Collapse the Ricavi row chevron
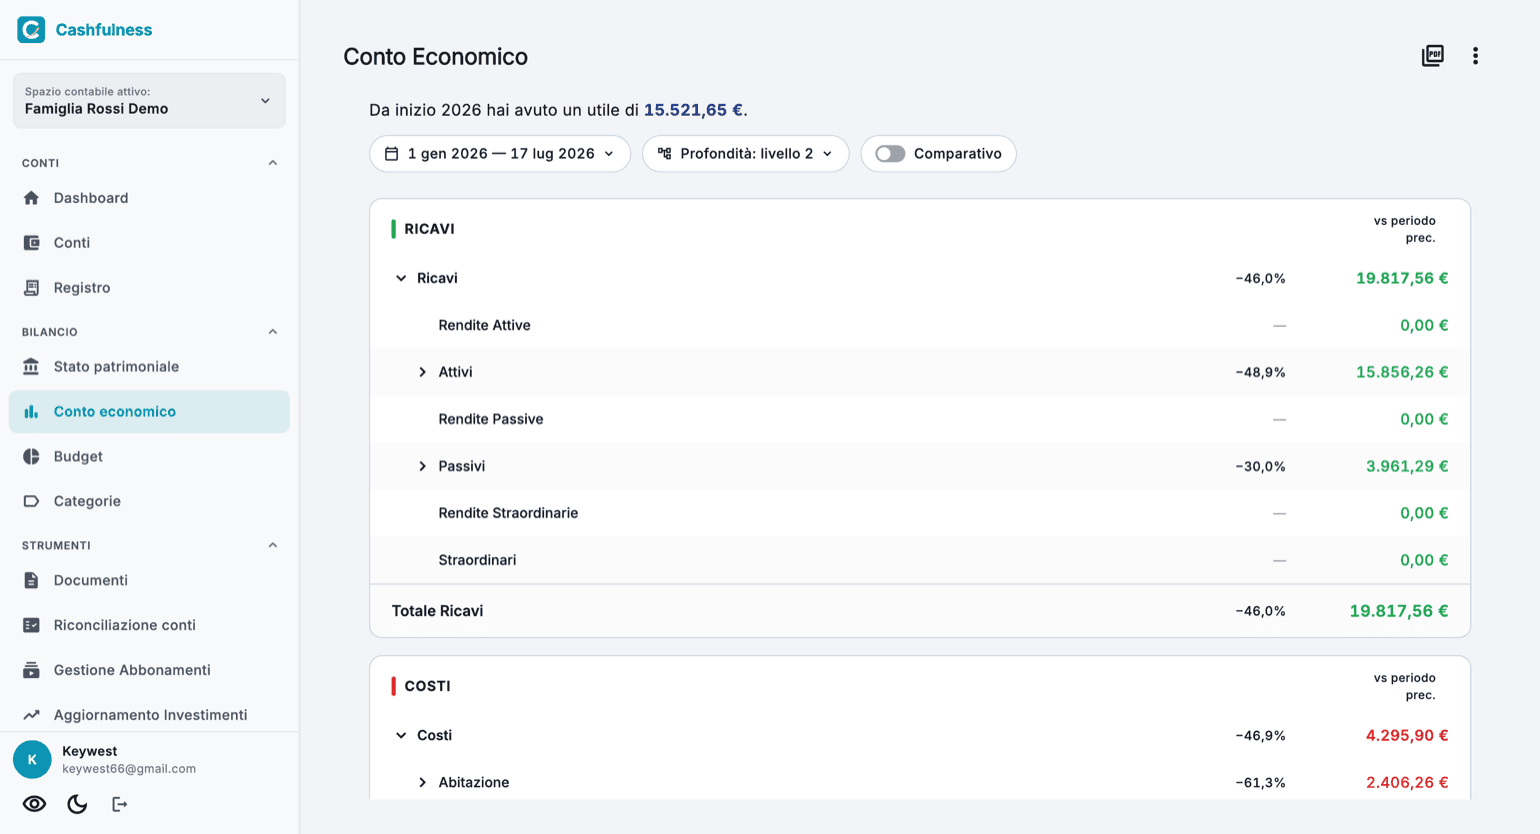 (x=401, y=278)
